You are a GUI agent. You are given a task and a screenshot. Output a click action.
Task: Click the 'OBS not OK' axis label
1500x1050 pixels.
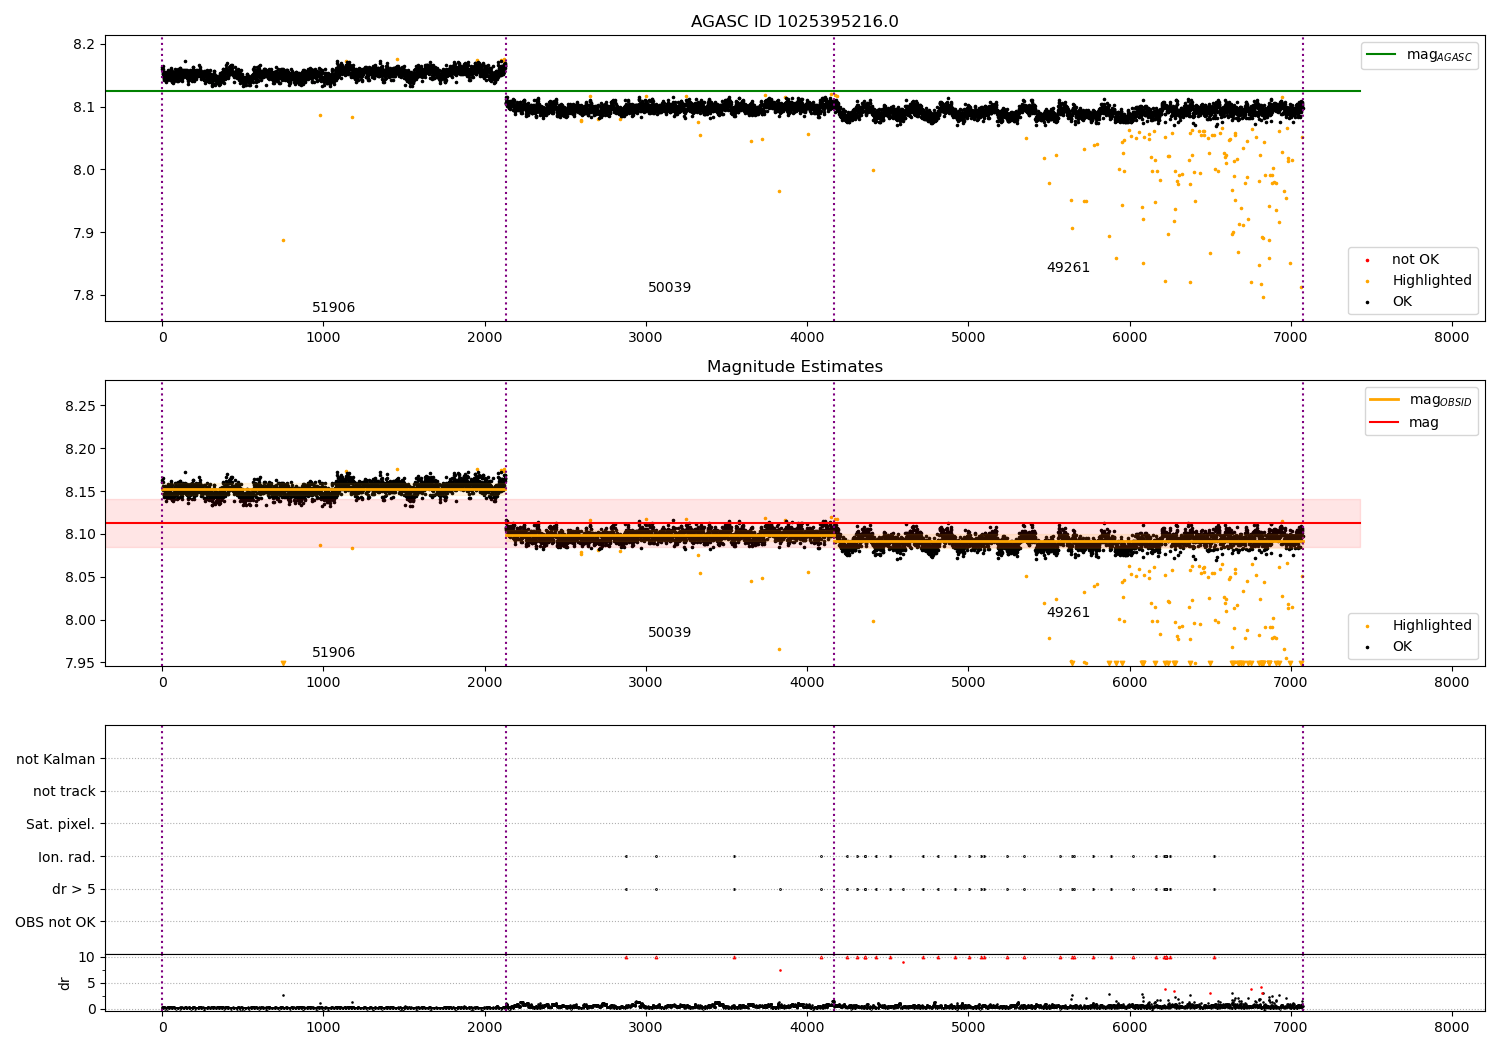pos(56,922)
